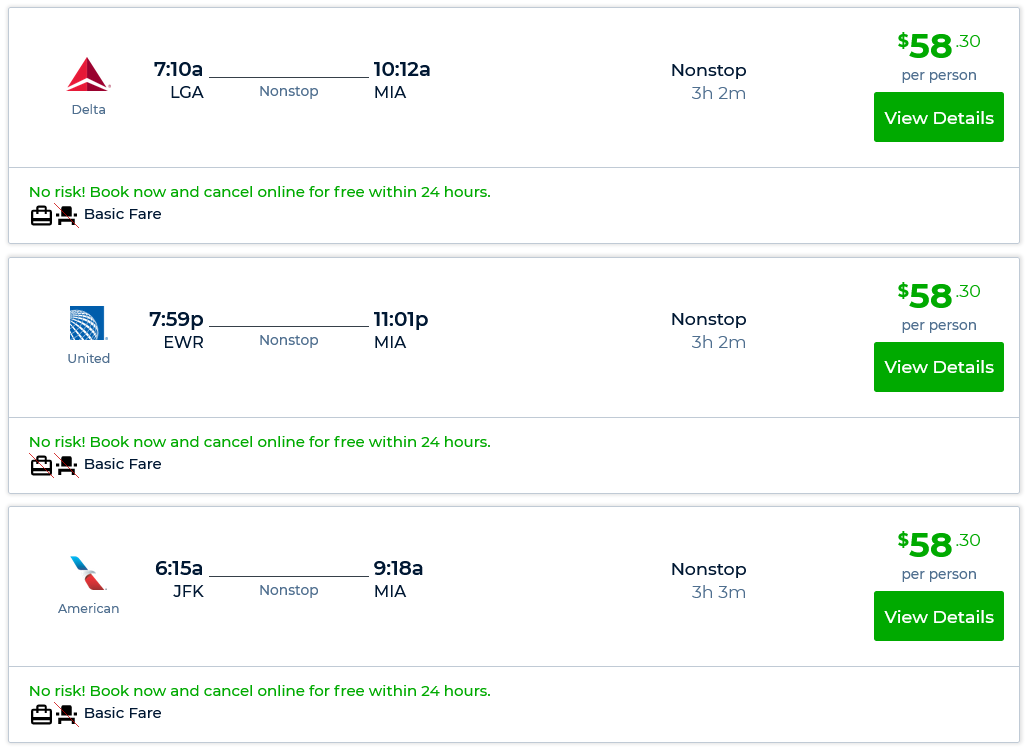Click Basic Fare label on Delta flight
The image size is (1029, 749).
pos(122,214)
